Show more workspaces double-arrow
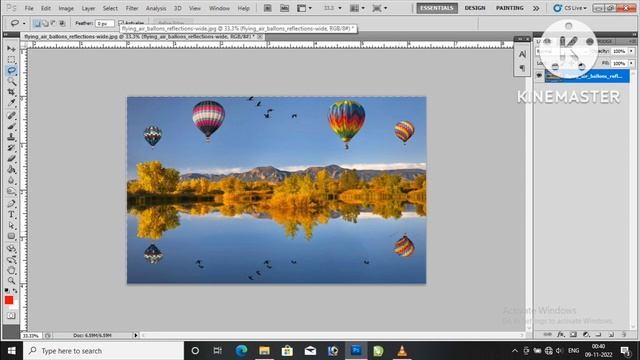Screen dimensions: 640x360 click(536, 8)
